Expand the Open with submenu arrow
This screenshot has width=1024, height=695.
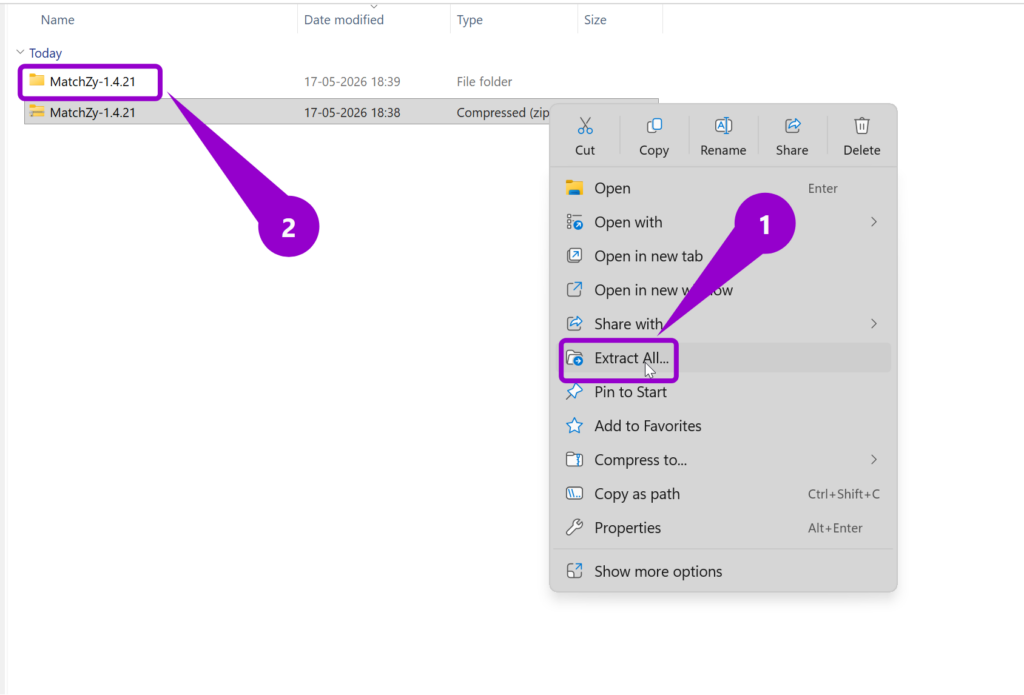coord(873,222)
